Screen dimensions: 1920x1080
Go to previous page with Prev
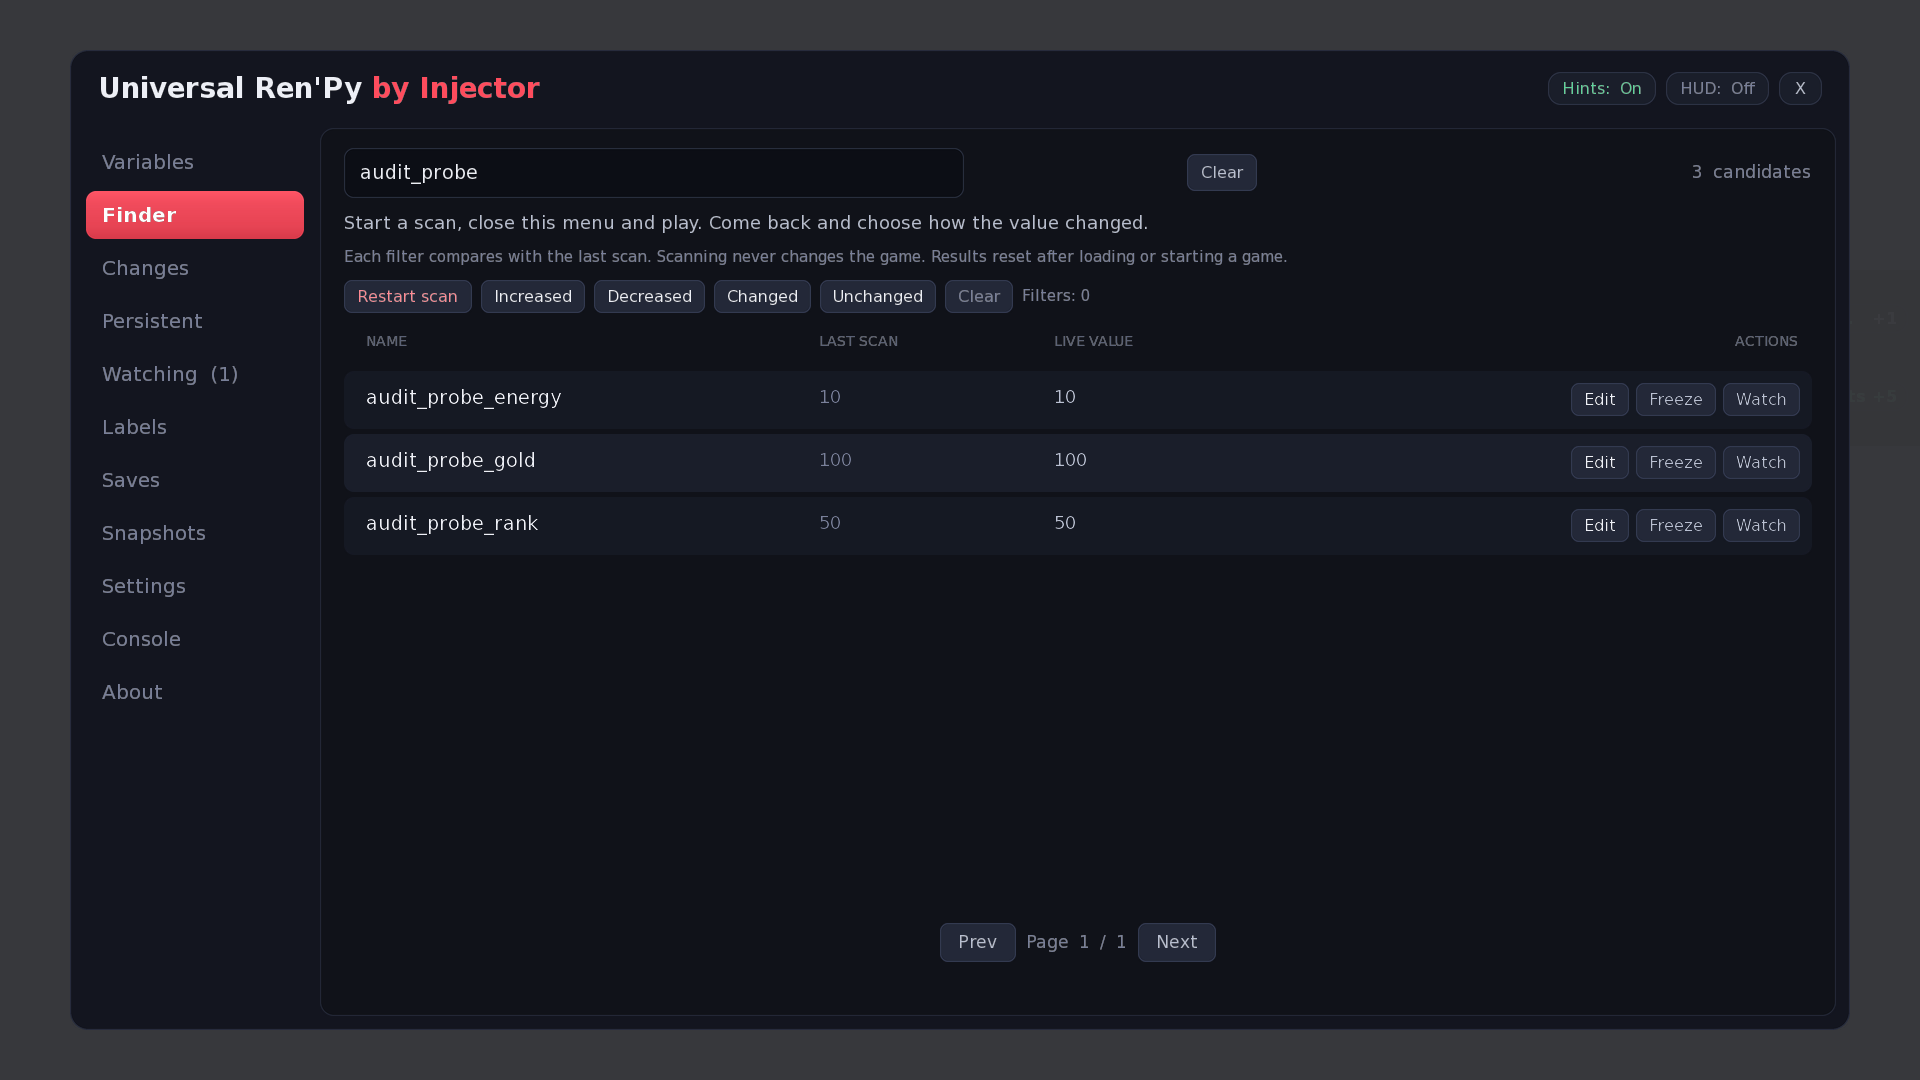point(977,943)
